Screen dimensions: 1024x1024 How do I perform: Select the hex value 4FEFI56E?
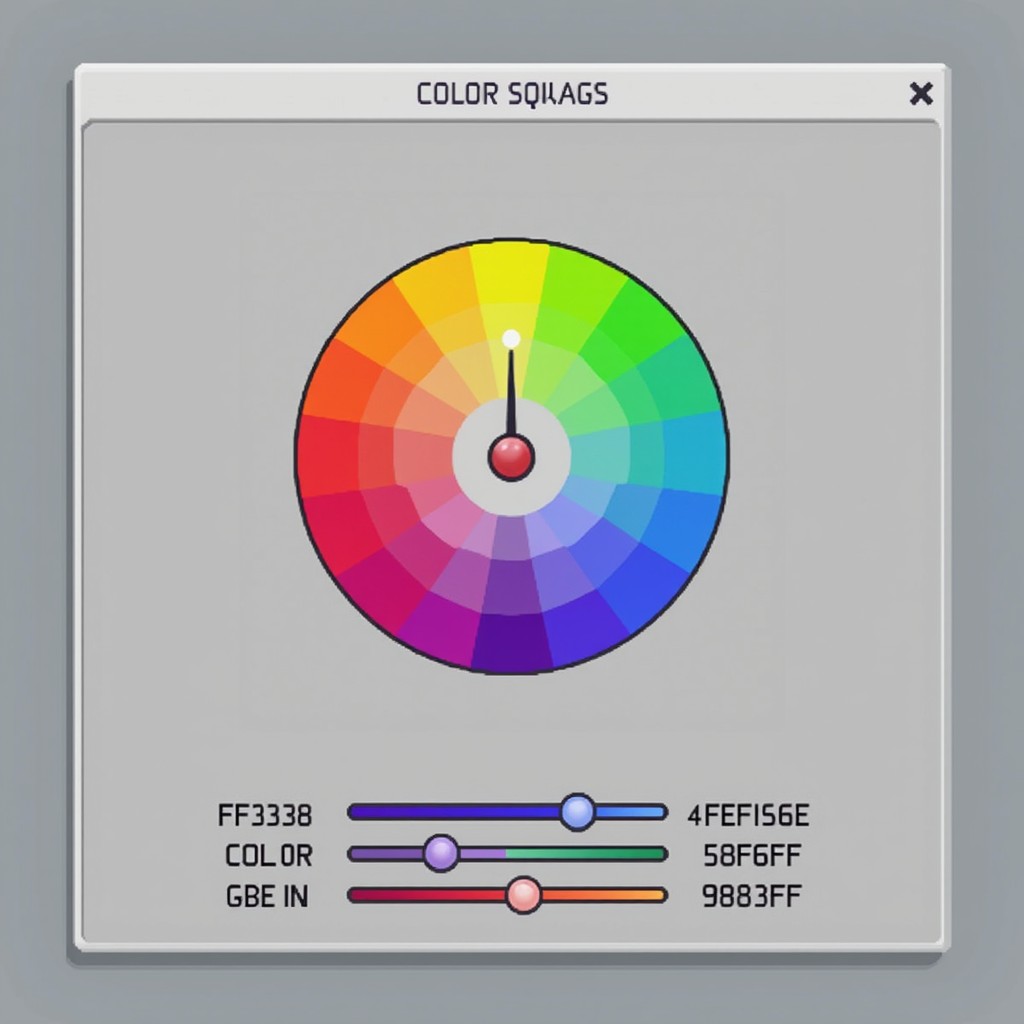[748, 816]
